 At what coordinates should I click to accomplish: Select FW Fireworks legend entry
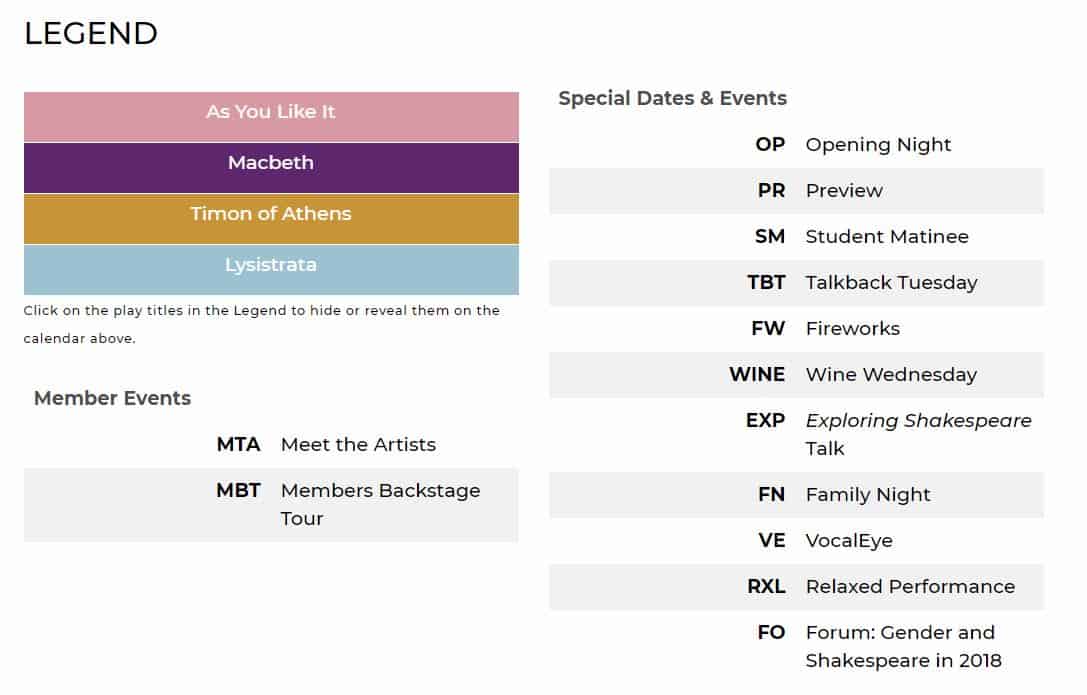coord(797,328)
